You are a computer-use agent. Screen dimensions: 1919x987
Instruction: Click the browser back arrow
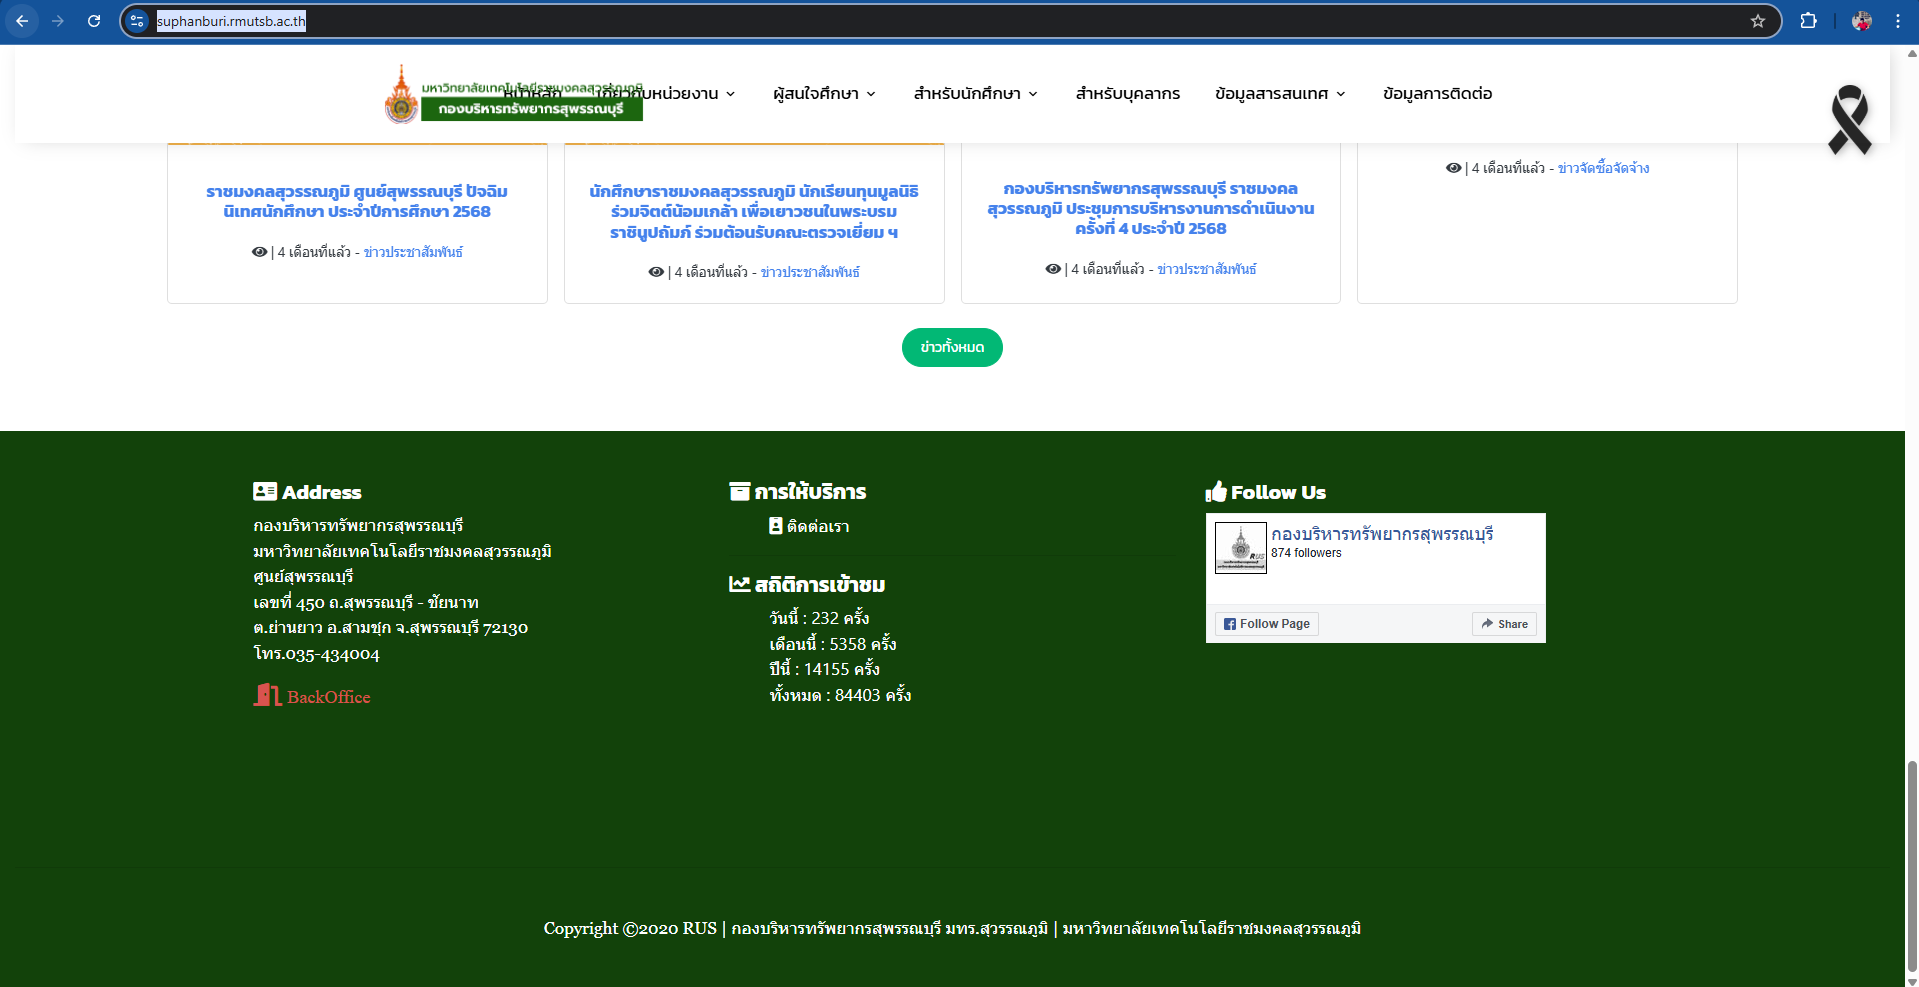pyautogui.click(x=22, y=21)
